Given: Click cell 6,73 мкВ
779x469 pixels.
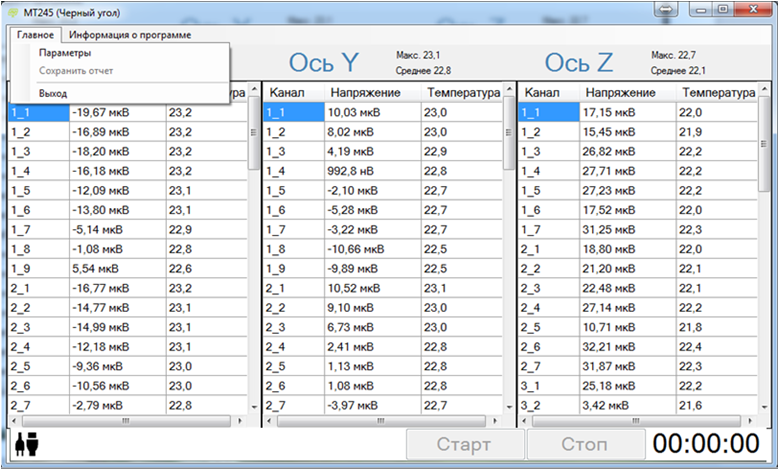Looking at the screenshot, I should click(x=372, y=327).
